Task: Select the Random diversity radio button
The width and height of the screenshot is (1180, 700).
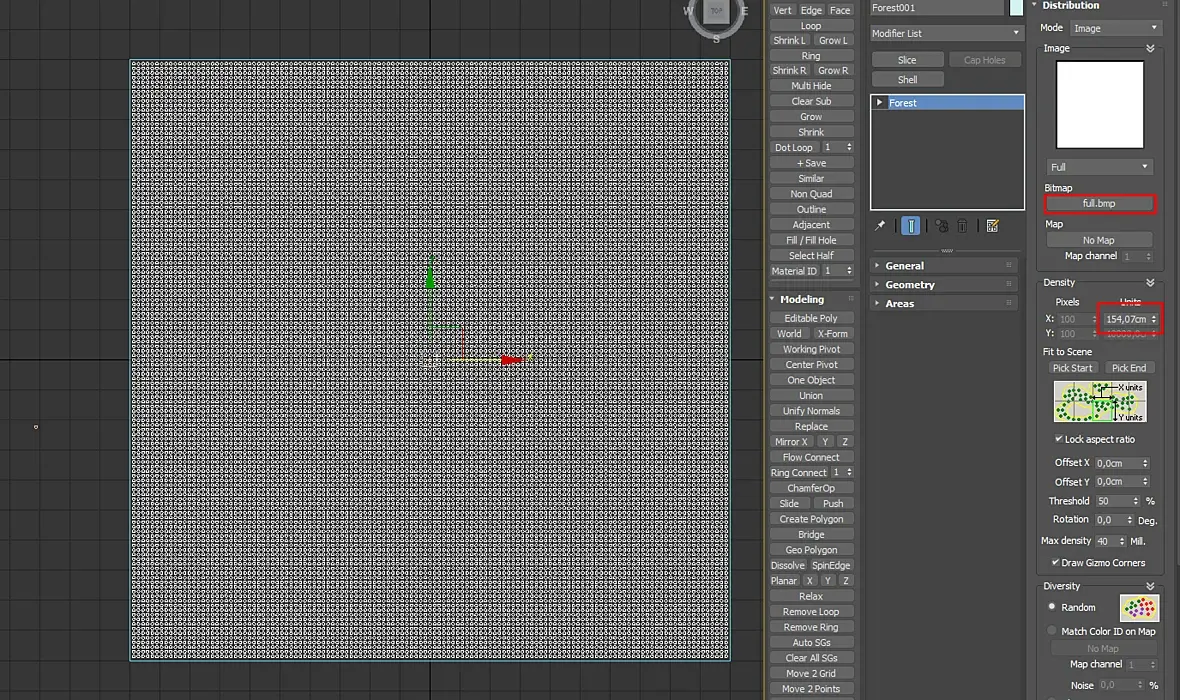Action: tap(1052, 607)
